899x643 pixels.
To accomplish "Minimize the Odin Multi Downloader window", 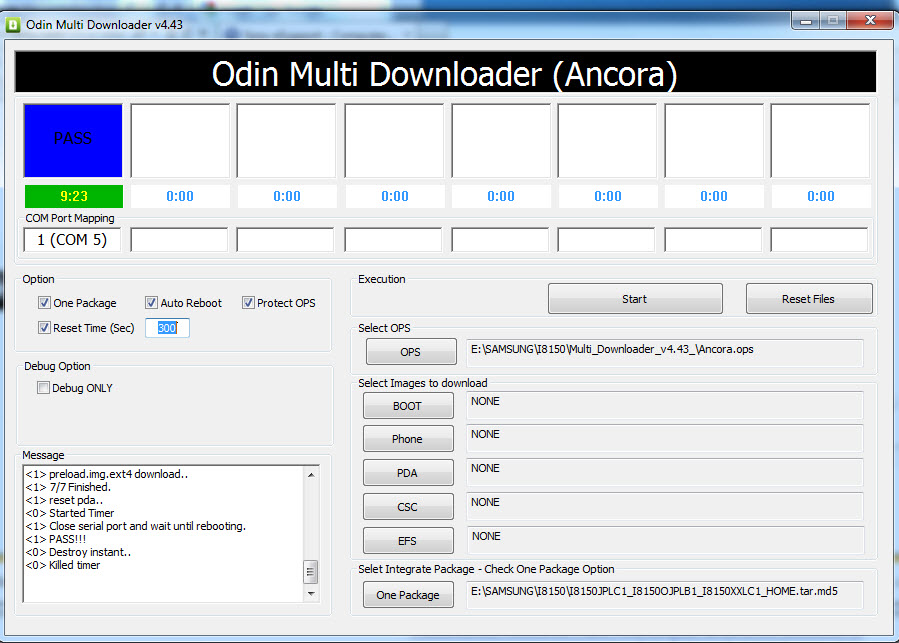I will (806, 21).
